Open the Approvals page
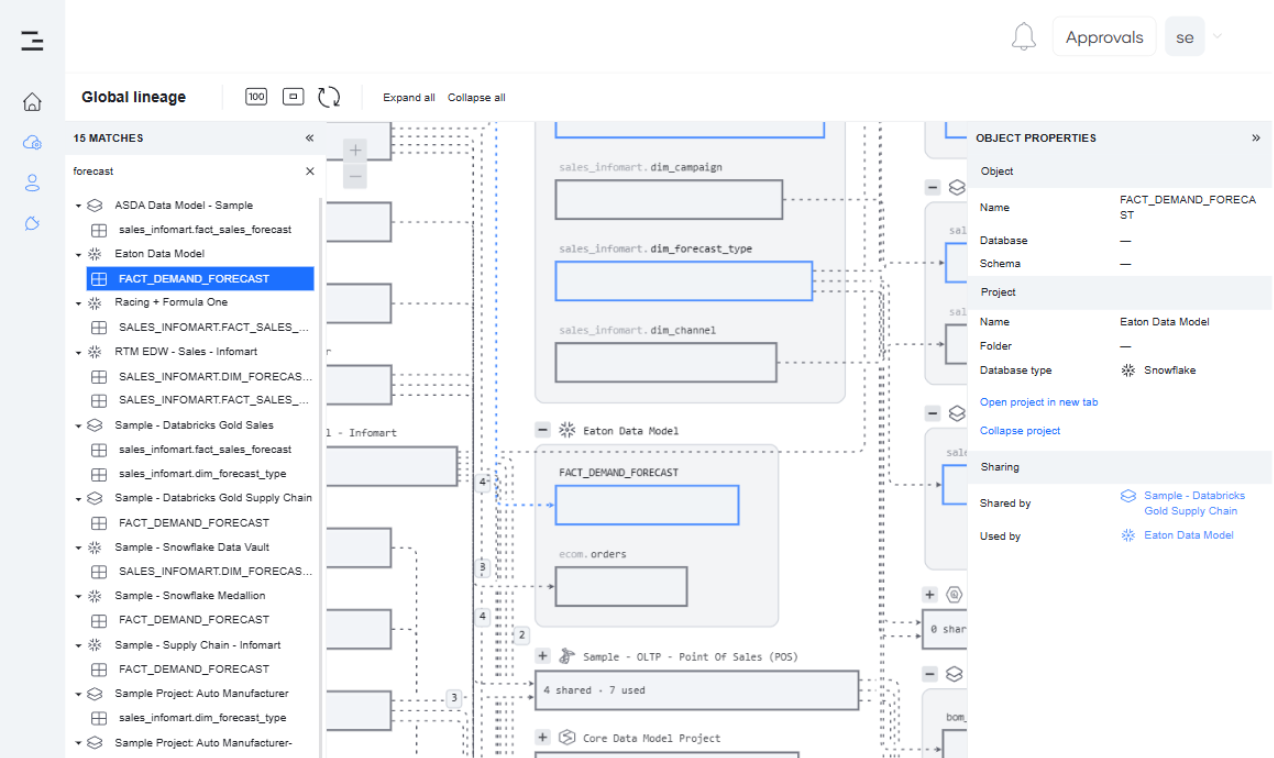 [x=1104, y=37]
